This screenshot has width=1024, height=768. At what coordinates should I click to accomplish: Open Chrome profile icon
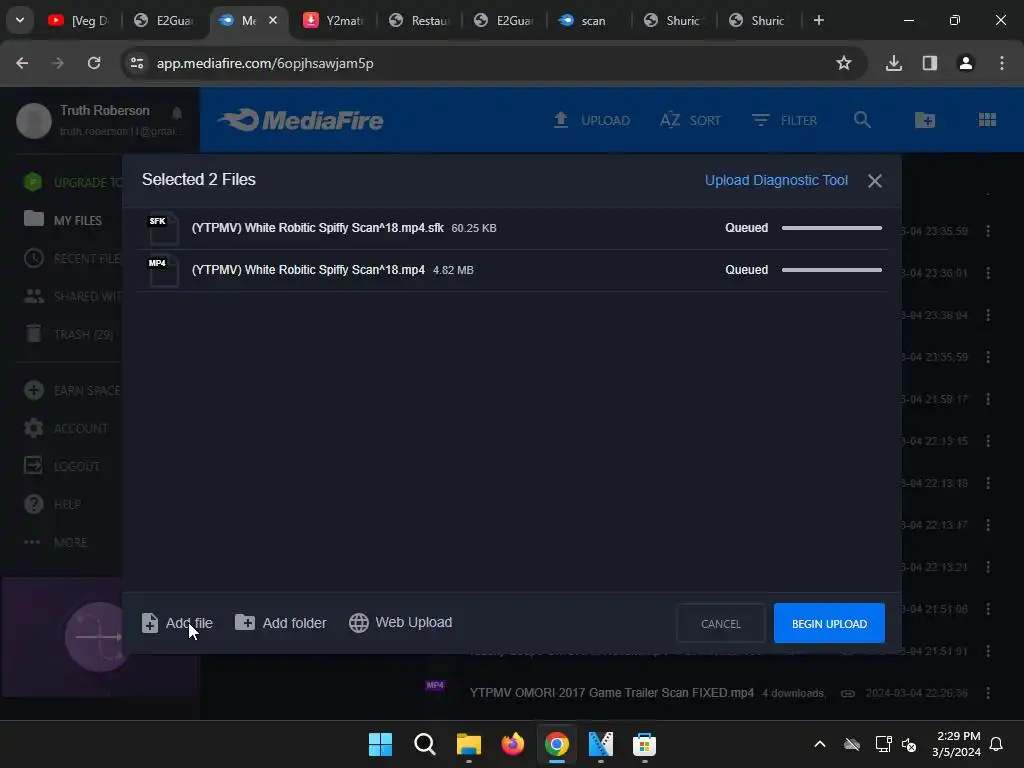pyautogui.click(x=965, y=63)
